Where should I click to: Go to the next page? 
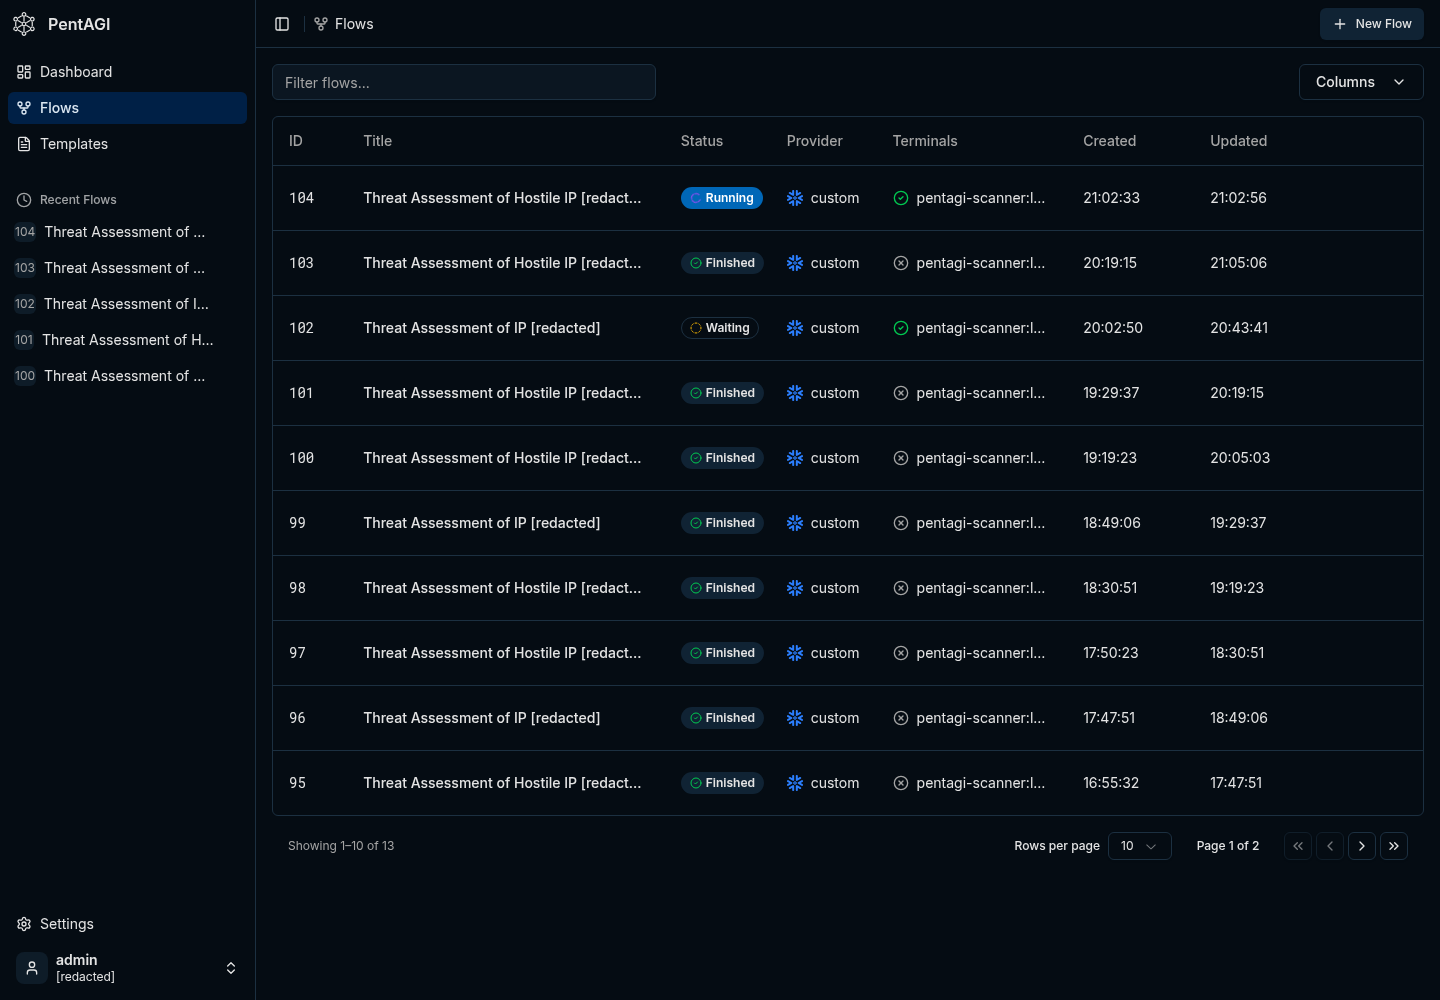[x=1362, y=846]
